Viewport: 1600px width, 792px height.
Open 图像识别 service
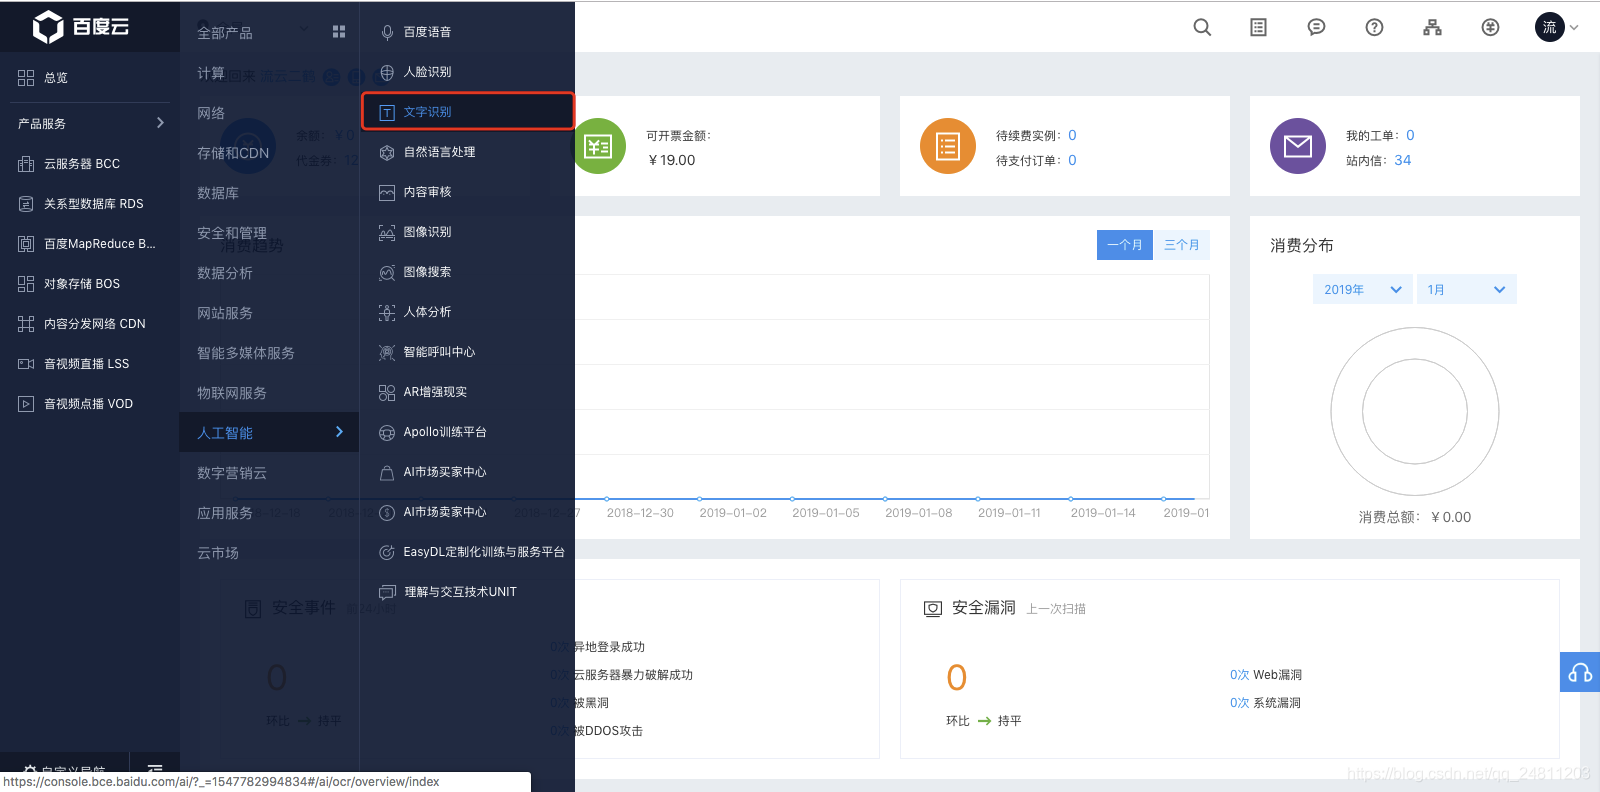(x=467, y=232)
